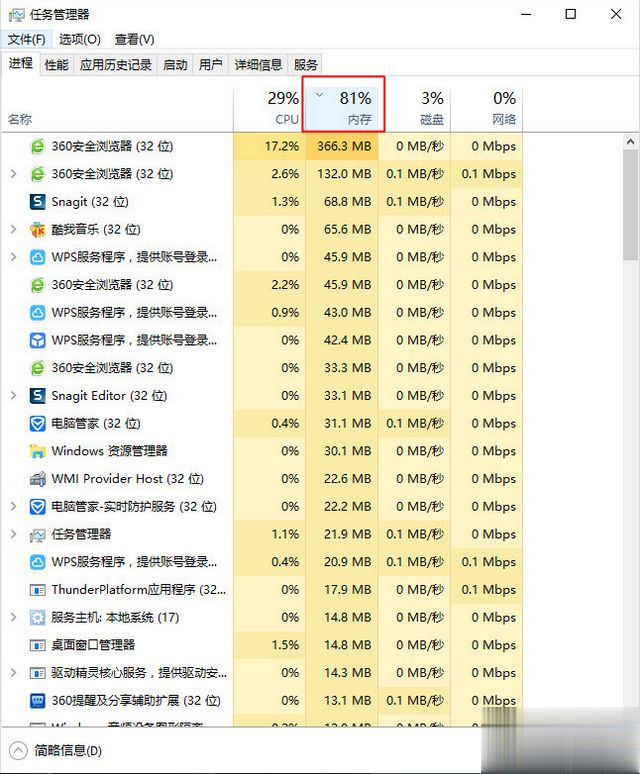Click the 360 browser icon using 2.2% CPU
The width and height of the screenshot is (640, 774).
tap(38, 285)
